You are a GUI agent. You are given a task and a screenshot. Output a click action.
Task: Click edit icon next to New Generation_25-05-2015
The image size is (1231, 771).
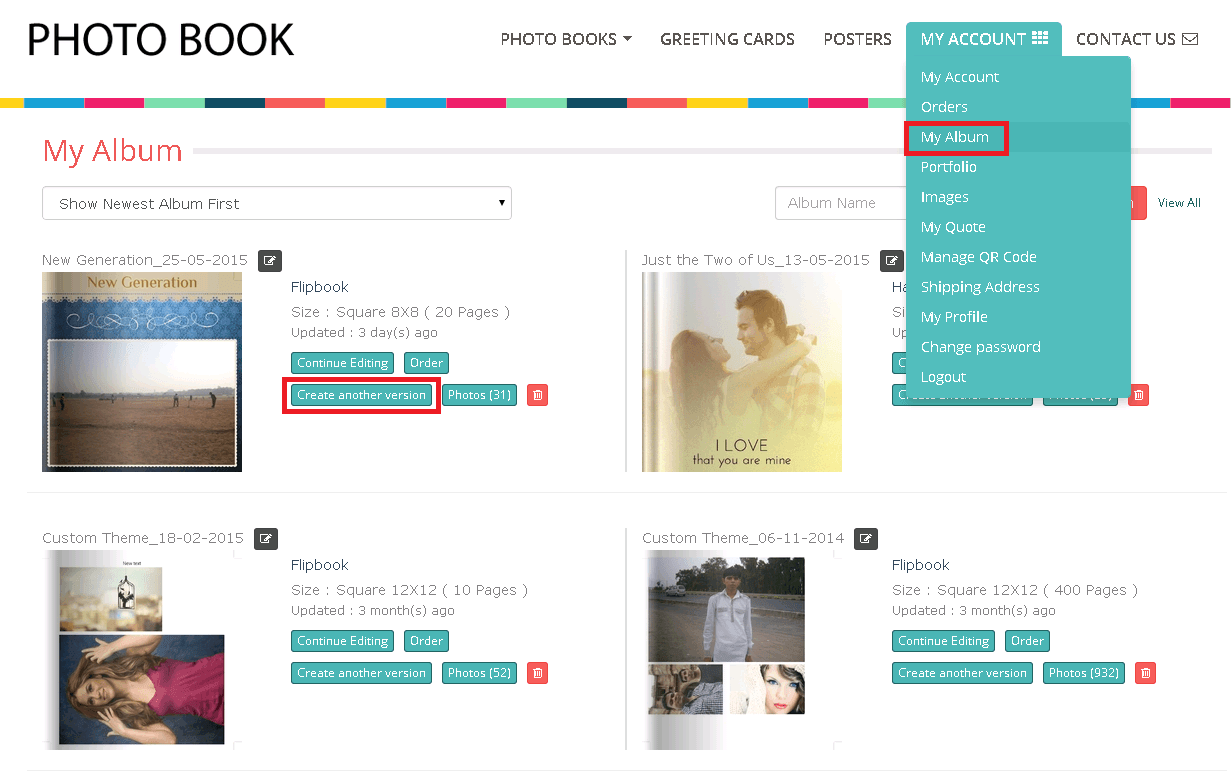[x=270, y=261]
